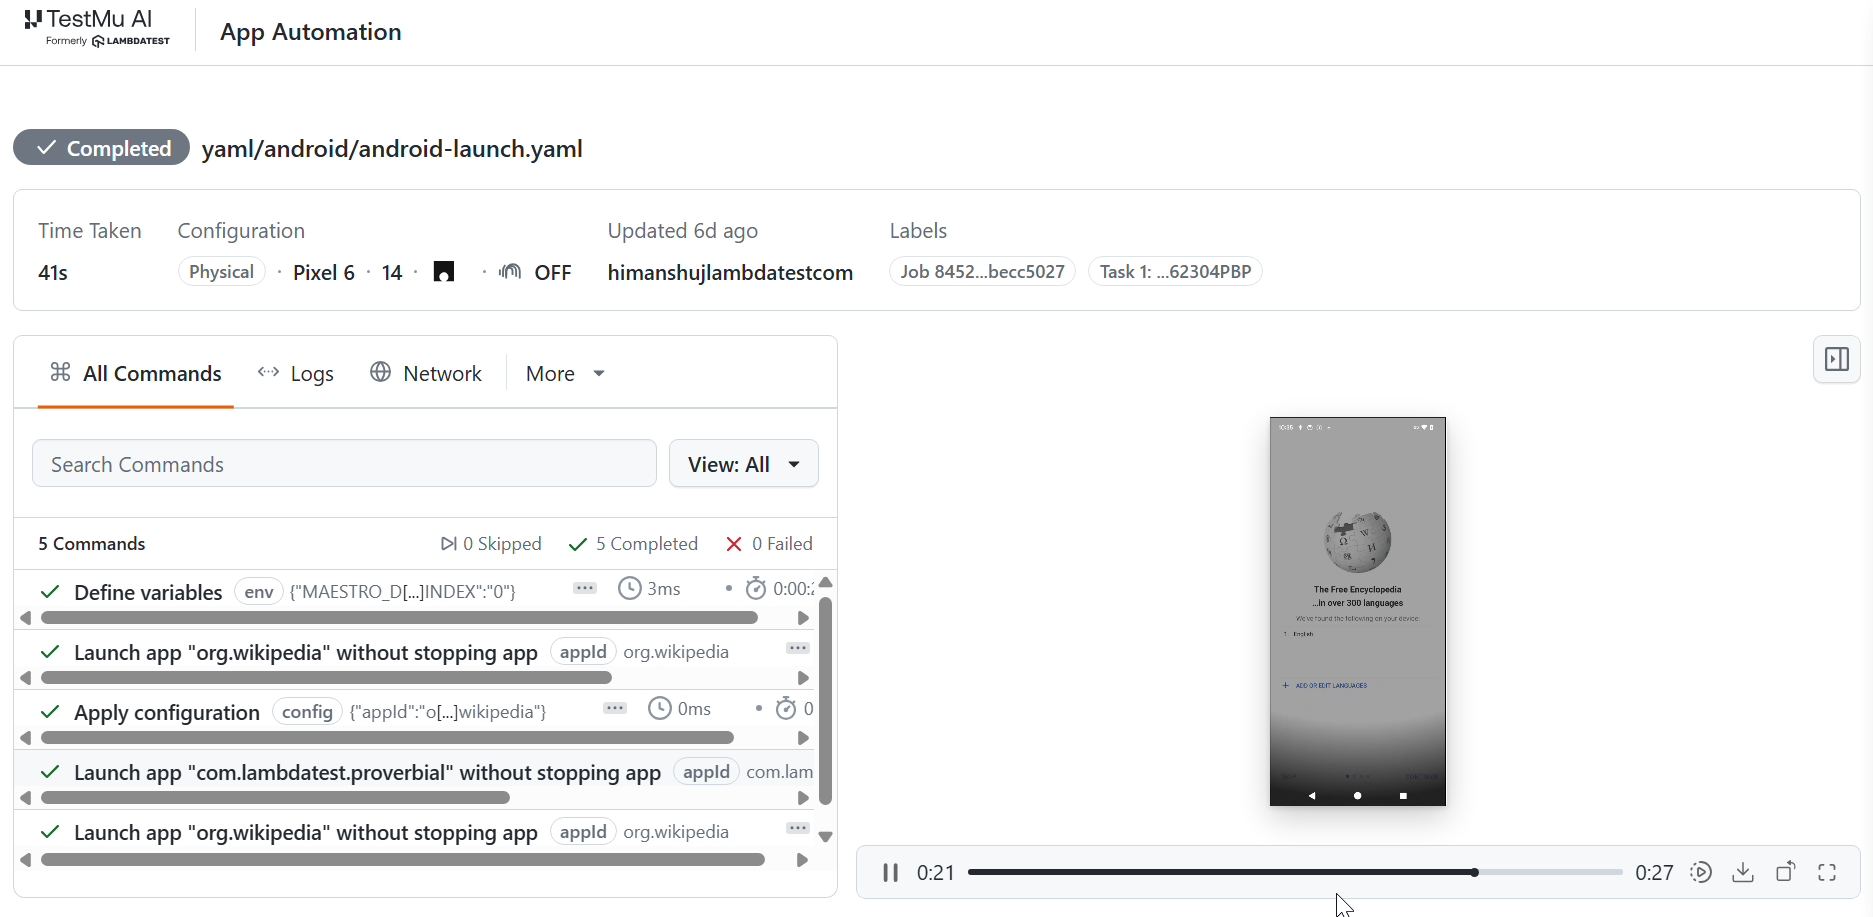Click himanshujlambdatestcom user name
This screenshot has width=1873, height=917.
click(x=730, y=272)
